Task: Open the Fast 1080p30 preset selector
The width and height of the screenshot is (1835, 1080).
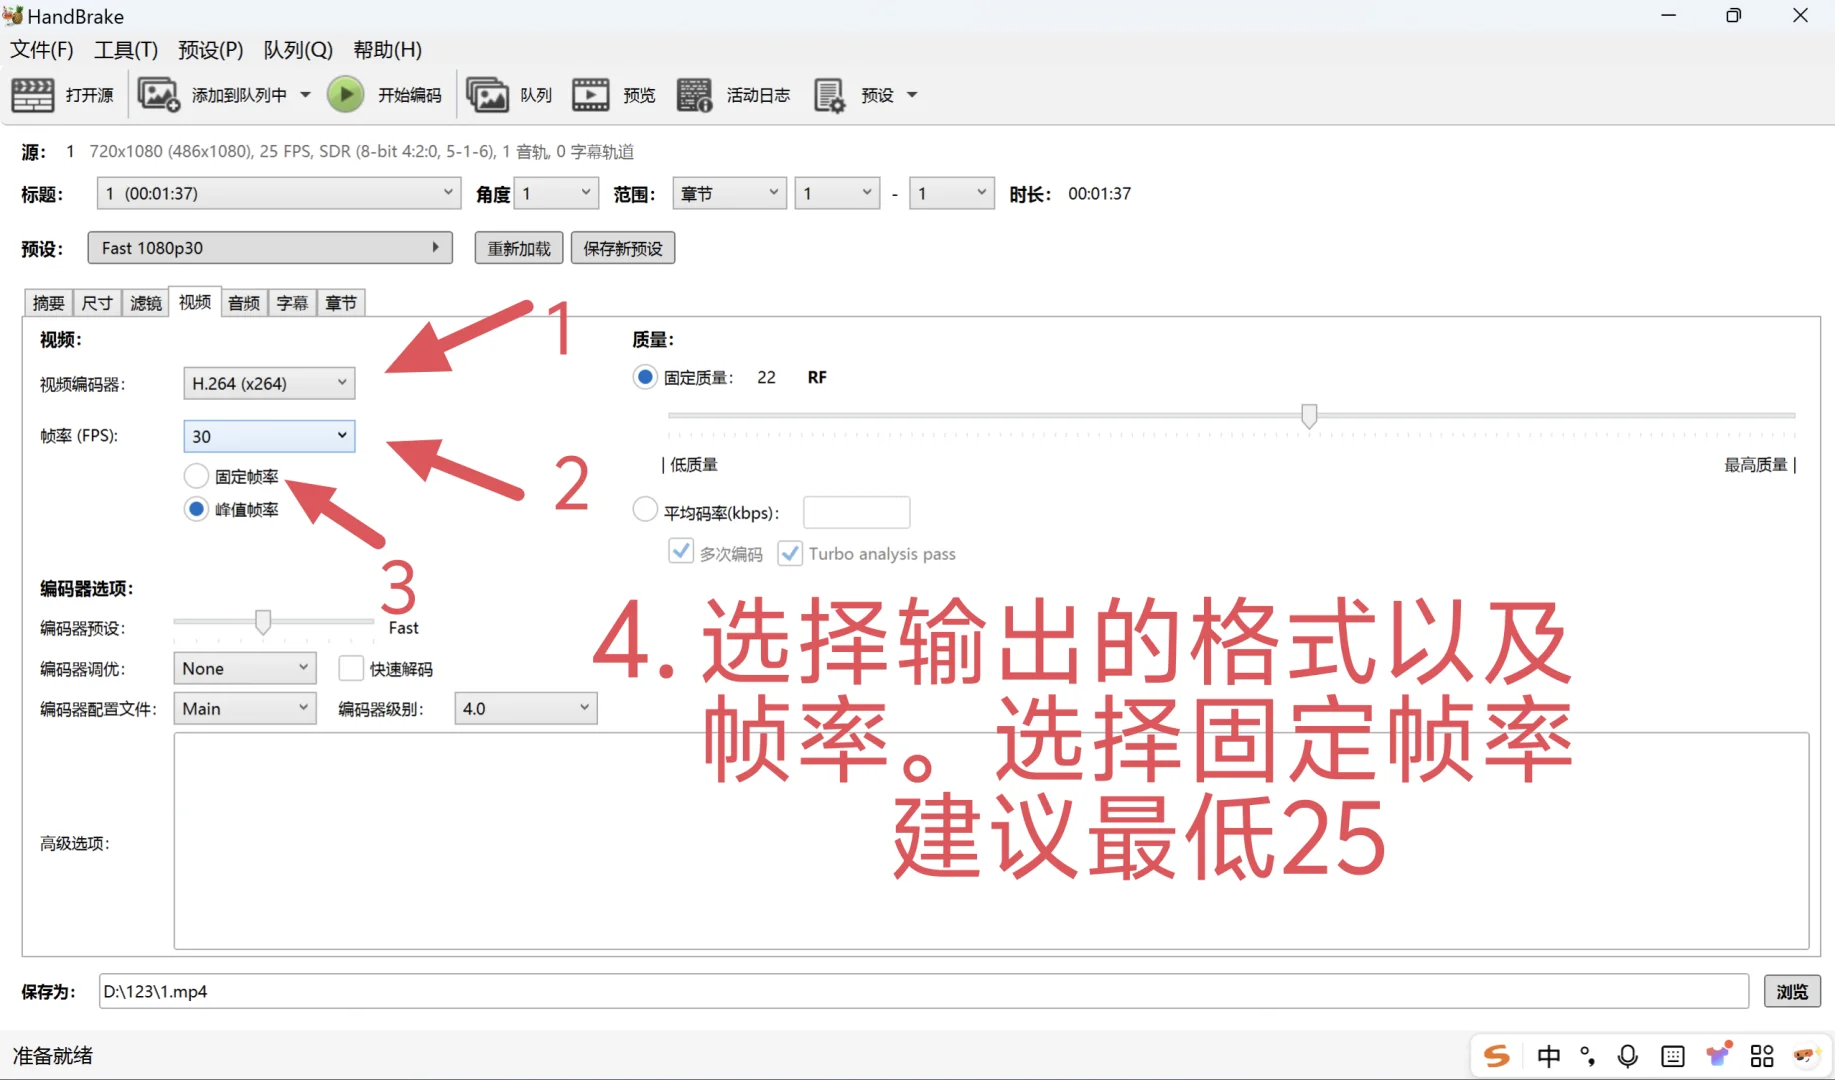Action: coord(270,248)
